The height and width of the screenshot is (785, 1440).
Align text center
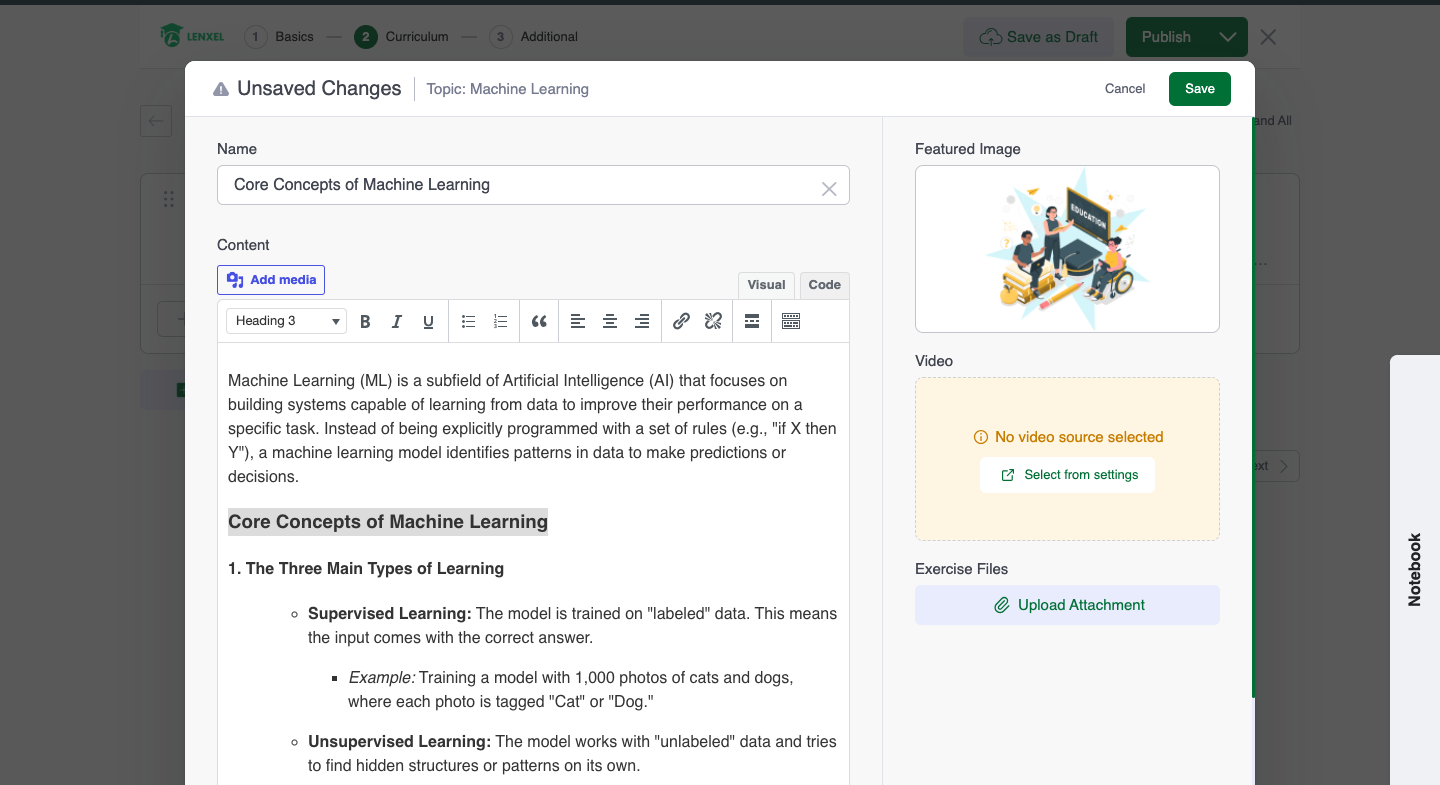(x=610, y=321)
